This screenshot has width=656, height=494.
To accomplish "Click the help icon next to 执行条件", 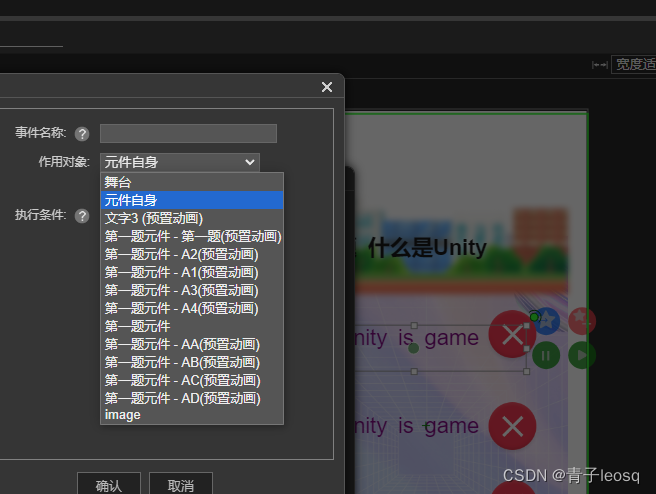I will [82, 216].
